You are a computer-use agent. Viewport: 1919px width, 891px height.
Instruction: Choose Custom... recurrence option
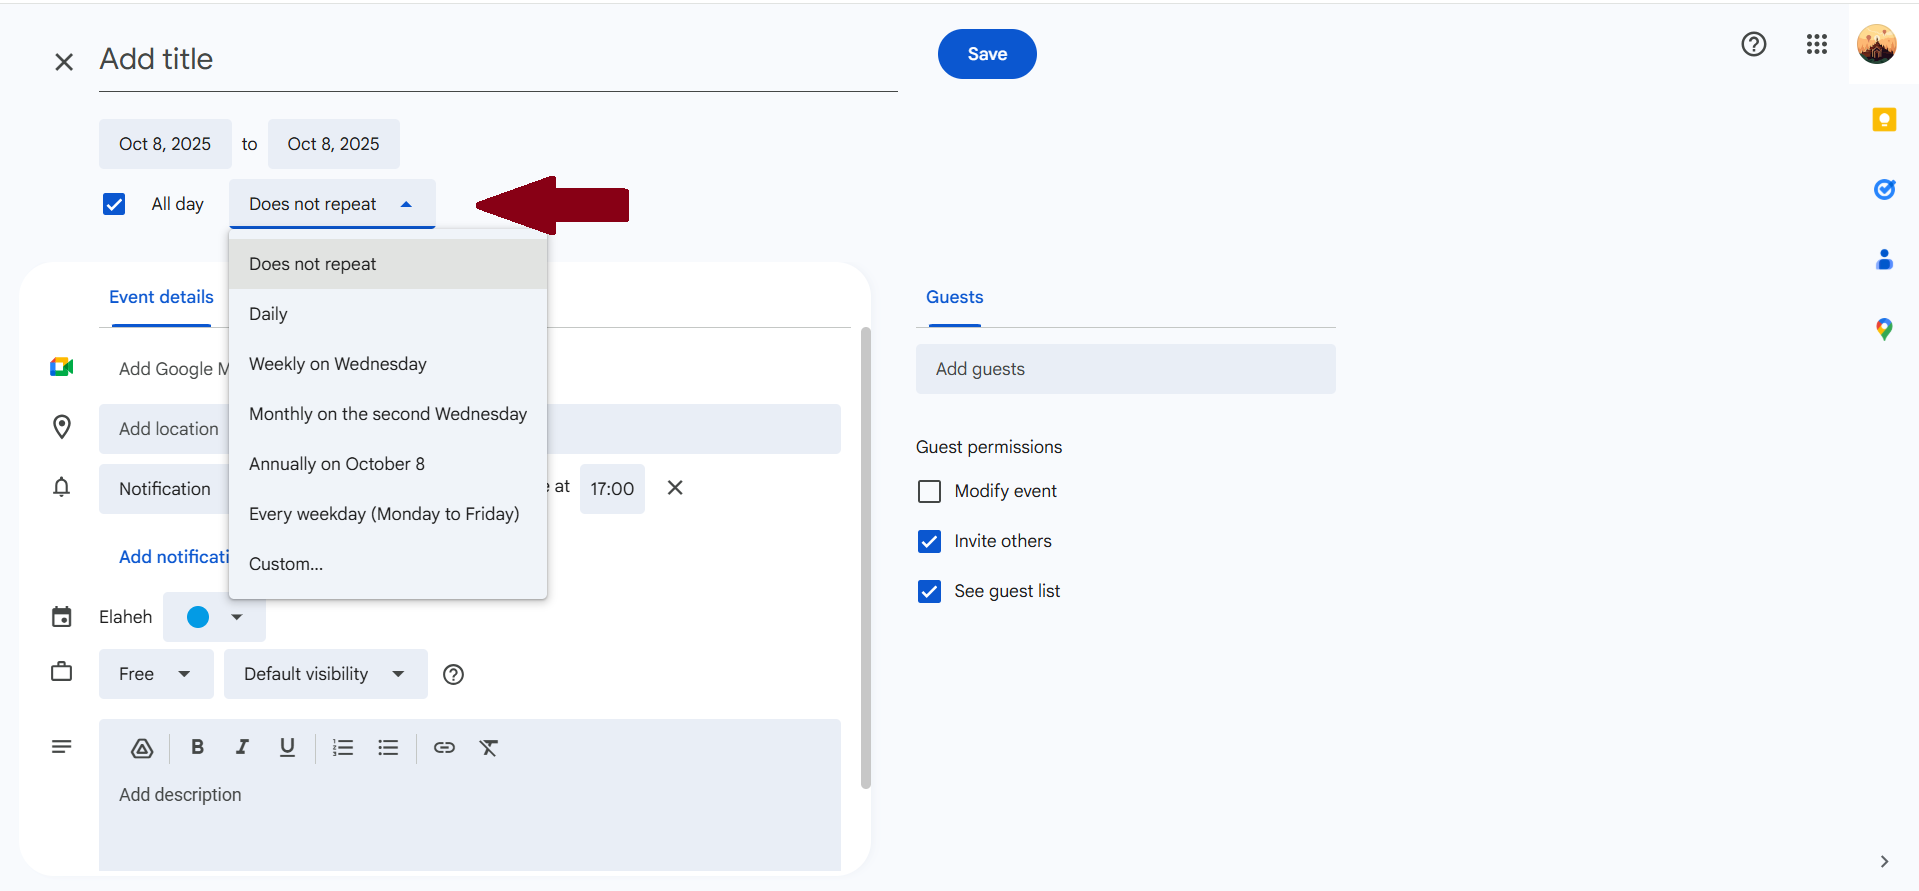coord(286,564)
